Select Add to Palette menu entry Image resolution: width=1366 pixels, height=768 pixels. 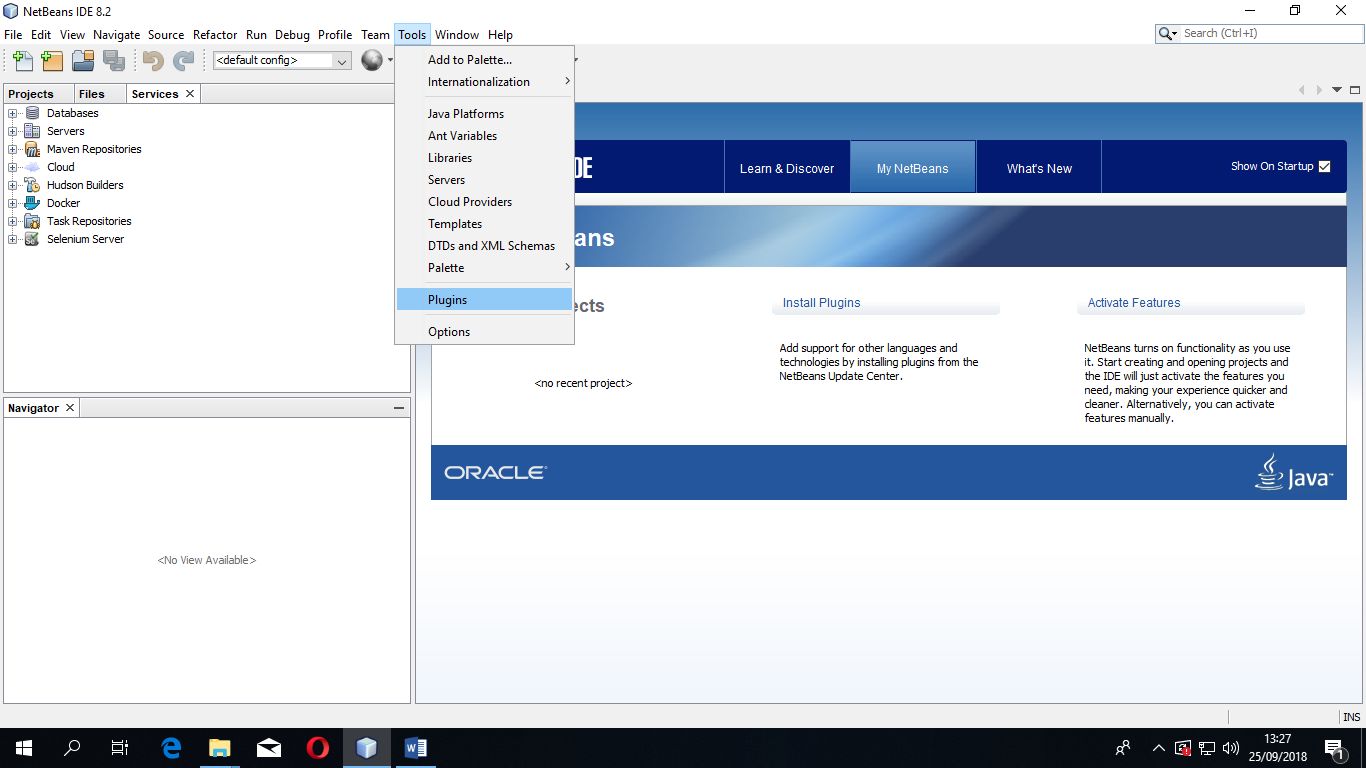[x=484, y=60]
